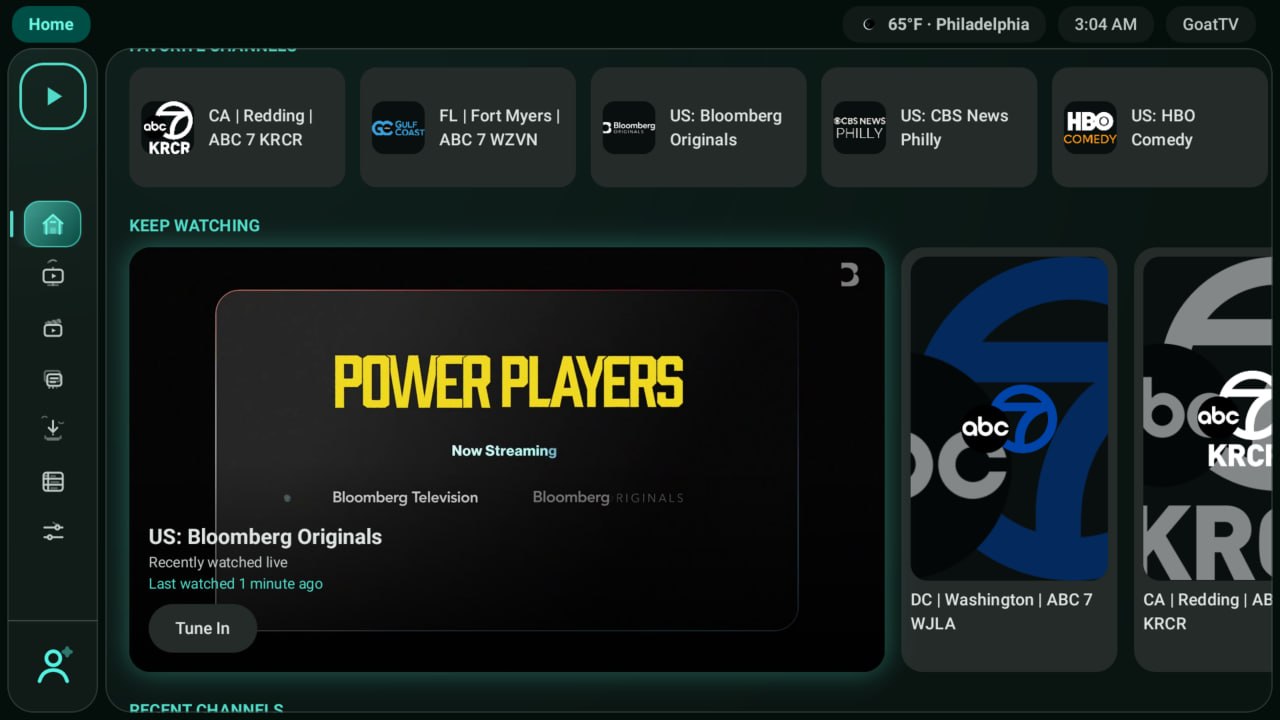
Task: Click the HBO Comedy logo
Action: coord(1090,128)
